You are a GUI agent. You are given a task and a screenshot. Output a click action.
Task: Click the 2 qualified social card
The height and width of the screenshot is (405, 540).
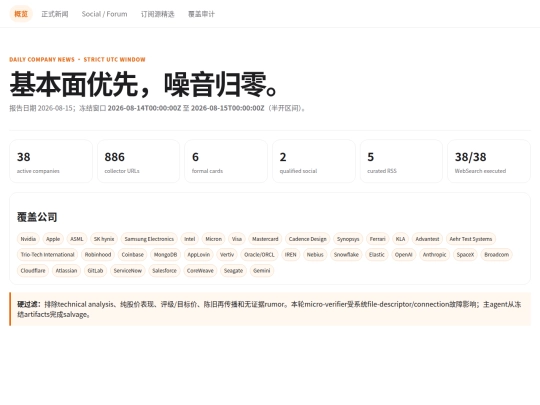click(x=314, y=161)
